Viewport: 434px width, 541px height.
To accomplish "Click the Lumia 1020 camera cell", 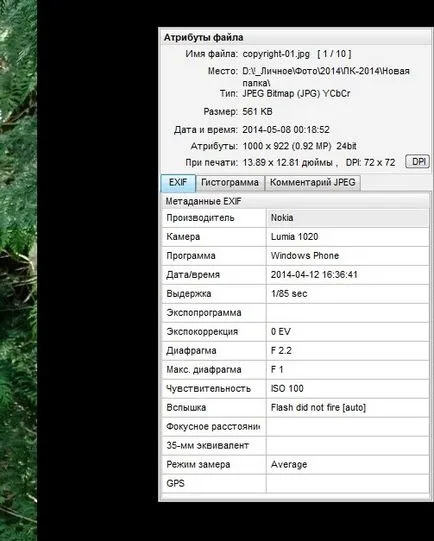I will 347,237.
